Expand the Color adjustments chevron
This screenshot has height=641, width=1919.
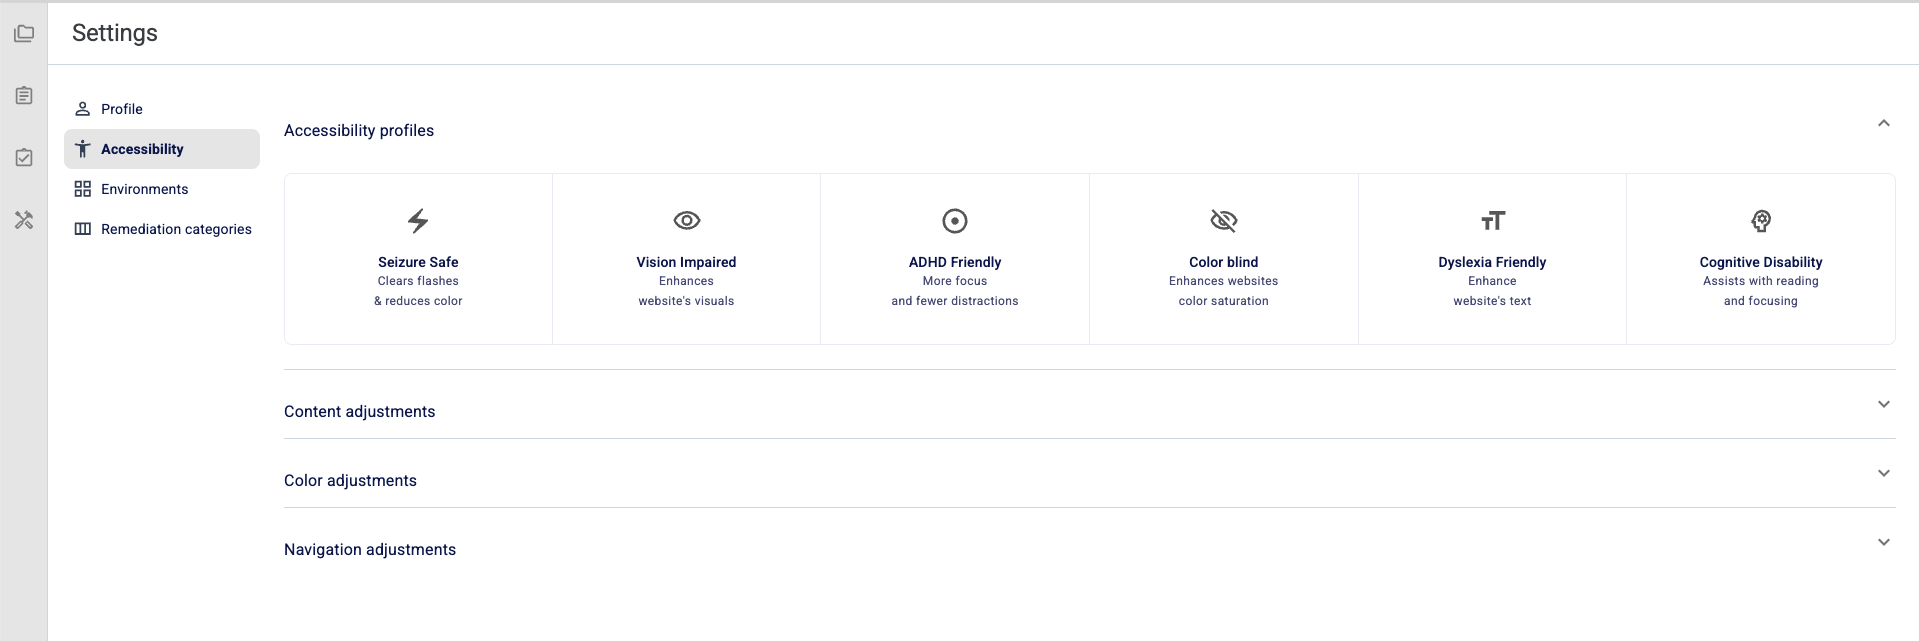(x=1884, y=473)
